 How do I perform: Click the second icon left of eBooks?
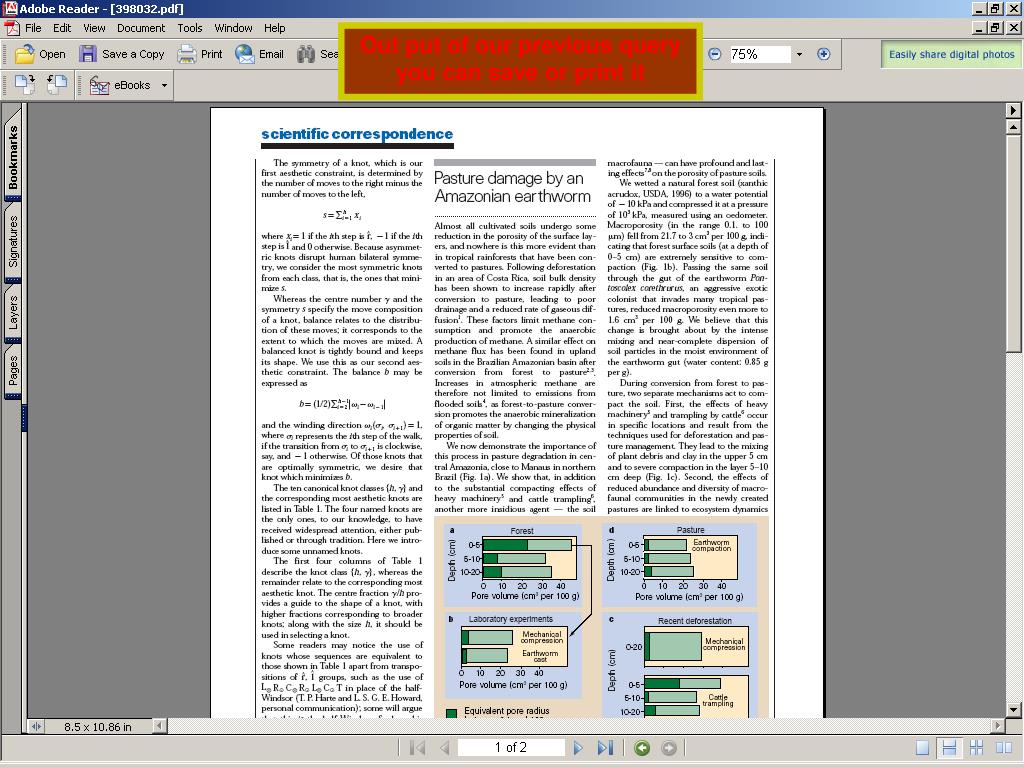click(57, 84)
